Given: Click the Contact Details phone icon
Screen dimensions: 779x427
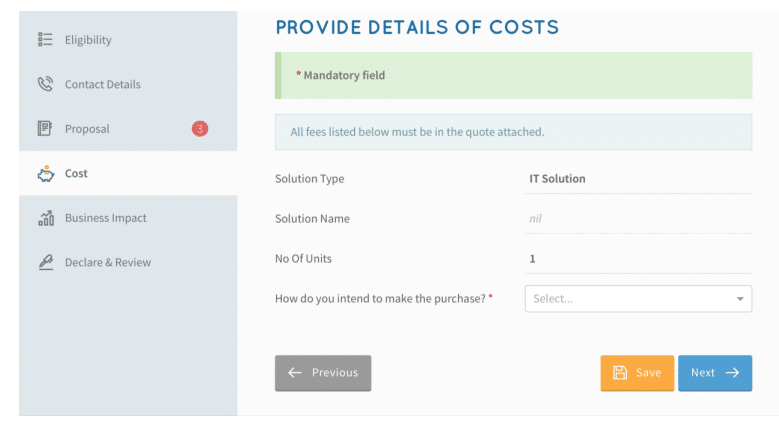Looking at the screenshot, I should [x=45, y=84].
